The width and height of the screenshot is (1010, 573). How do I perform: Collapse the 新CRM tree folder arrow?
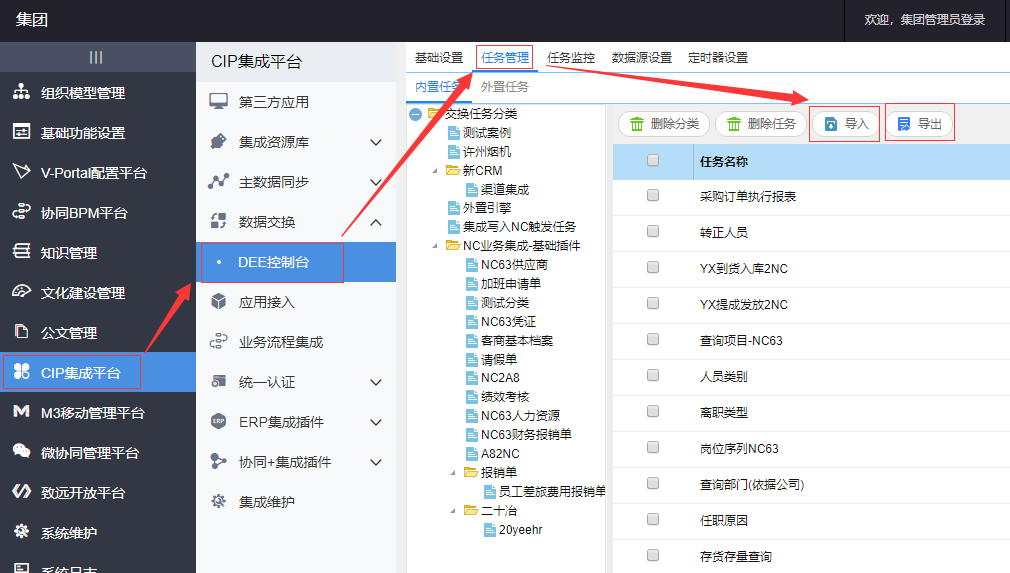coord(435,171)
